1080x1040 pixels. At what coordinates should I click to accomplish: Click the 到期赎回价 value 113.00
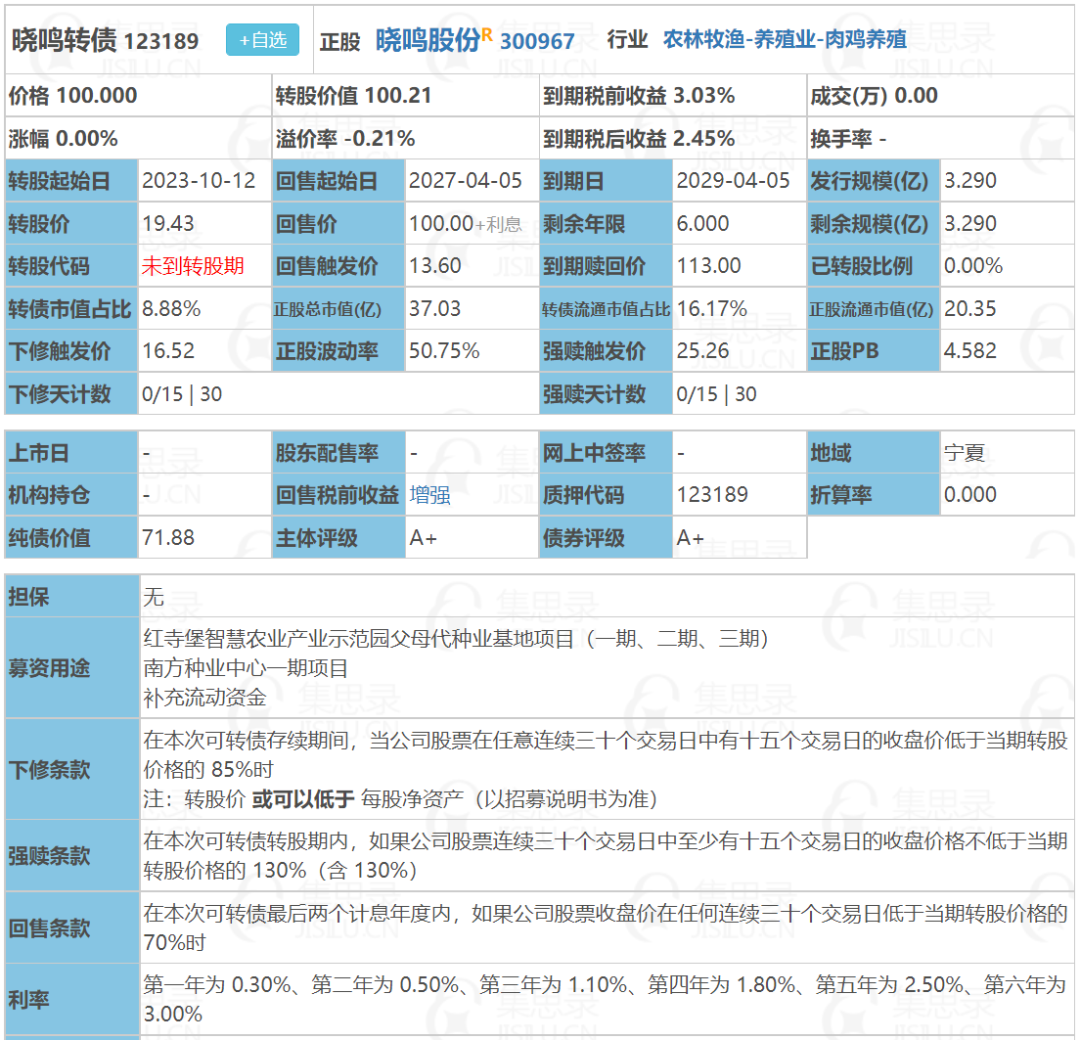pyautogui.click(x=709, y=266)
